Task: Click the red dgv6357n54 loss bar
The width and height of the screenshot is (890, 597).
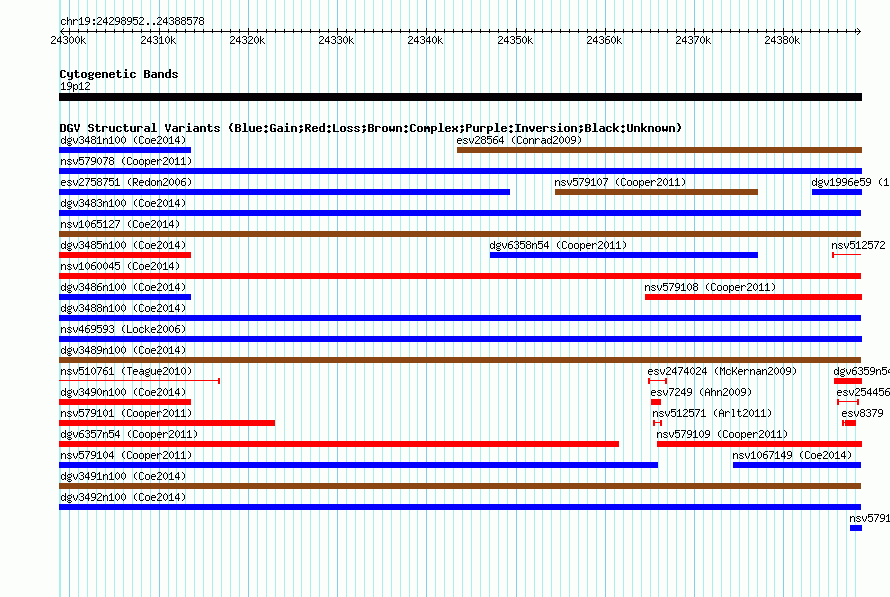Action: (x=339, y=444)
